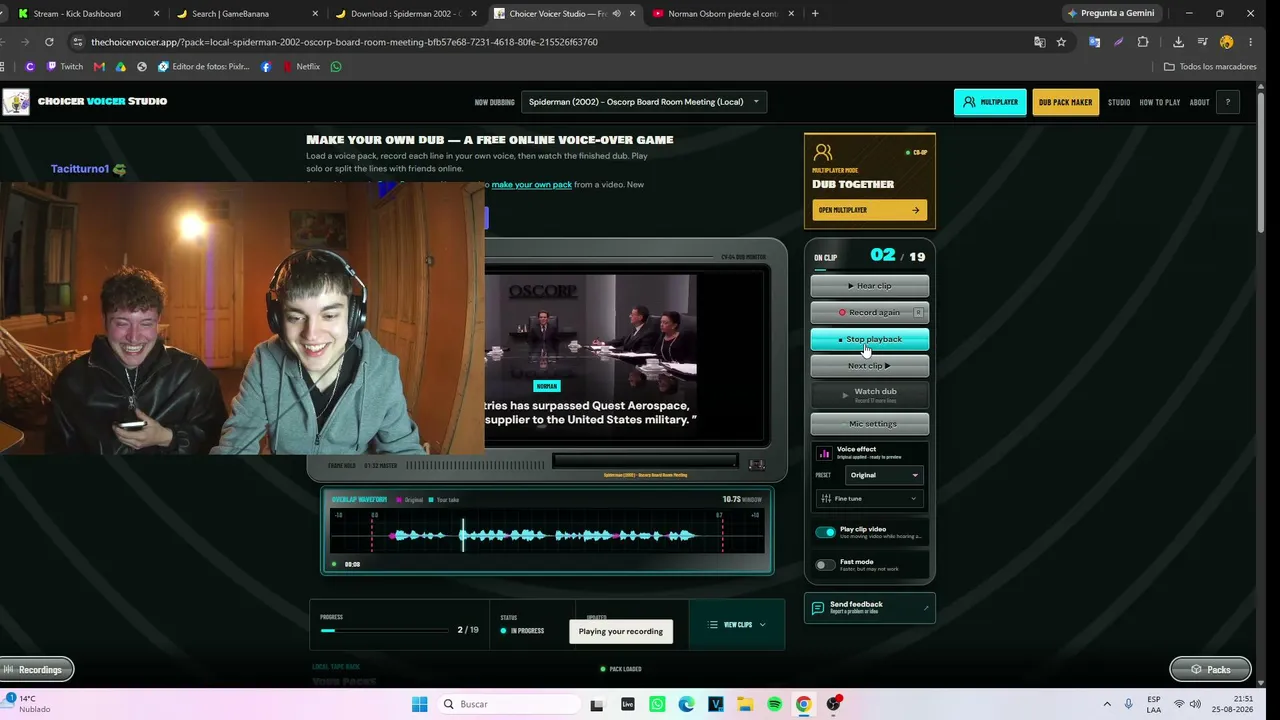1280x720 pixels.
Task: Click the Hear clip button
Action: pyautogui.click(x=869, y=286)
